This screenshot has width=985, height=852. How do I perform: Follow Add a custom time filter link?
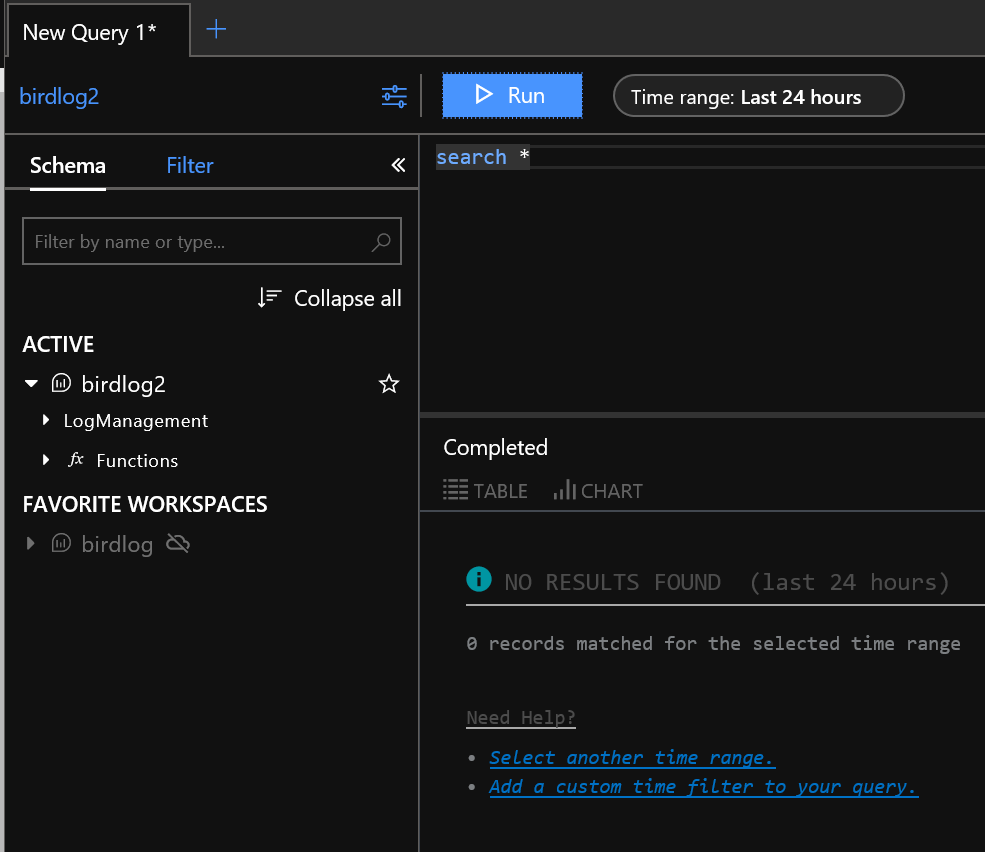pyautogui.click(x=704, y=787)
